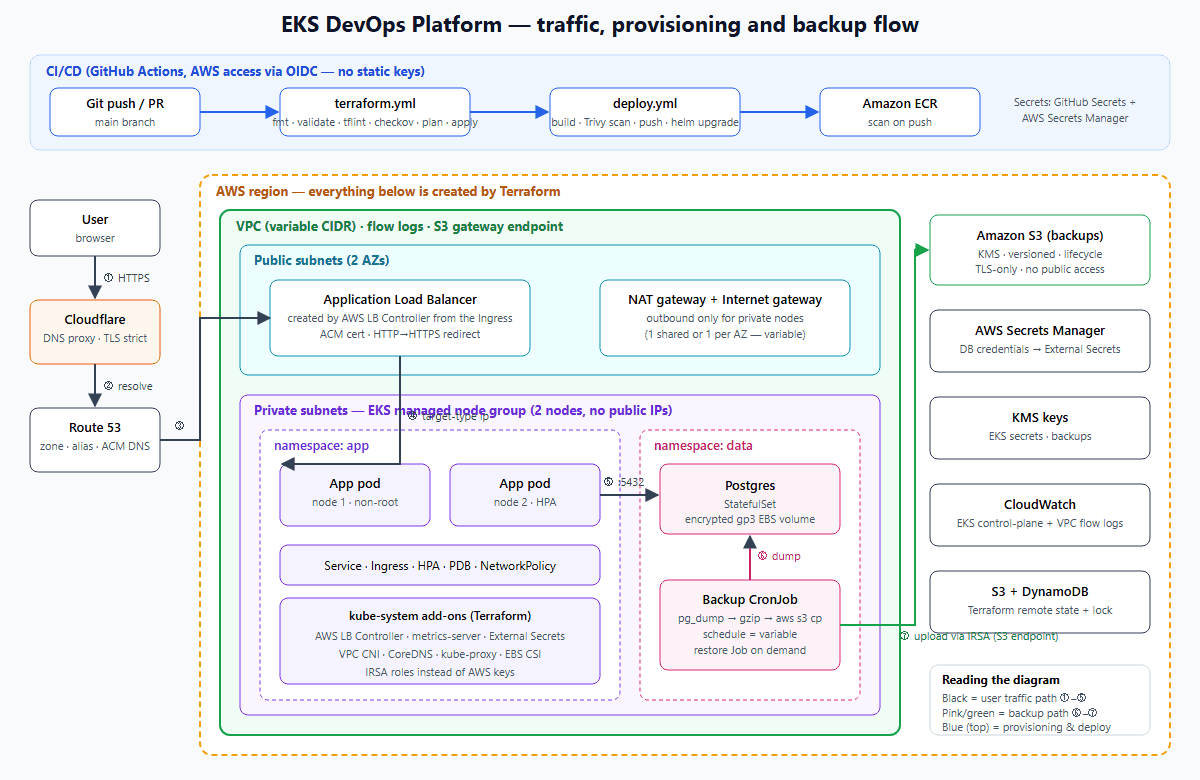
Task: Select the App pod on node 2 with HPA
Action: coord(525,494)
